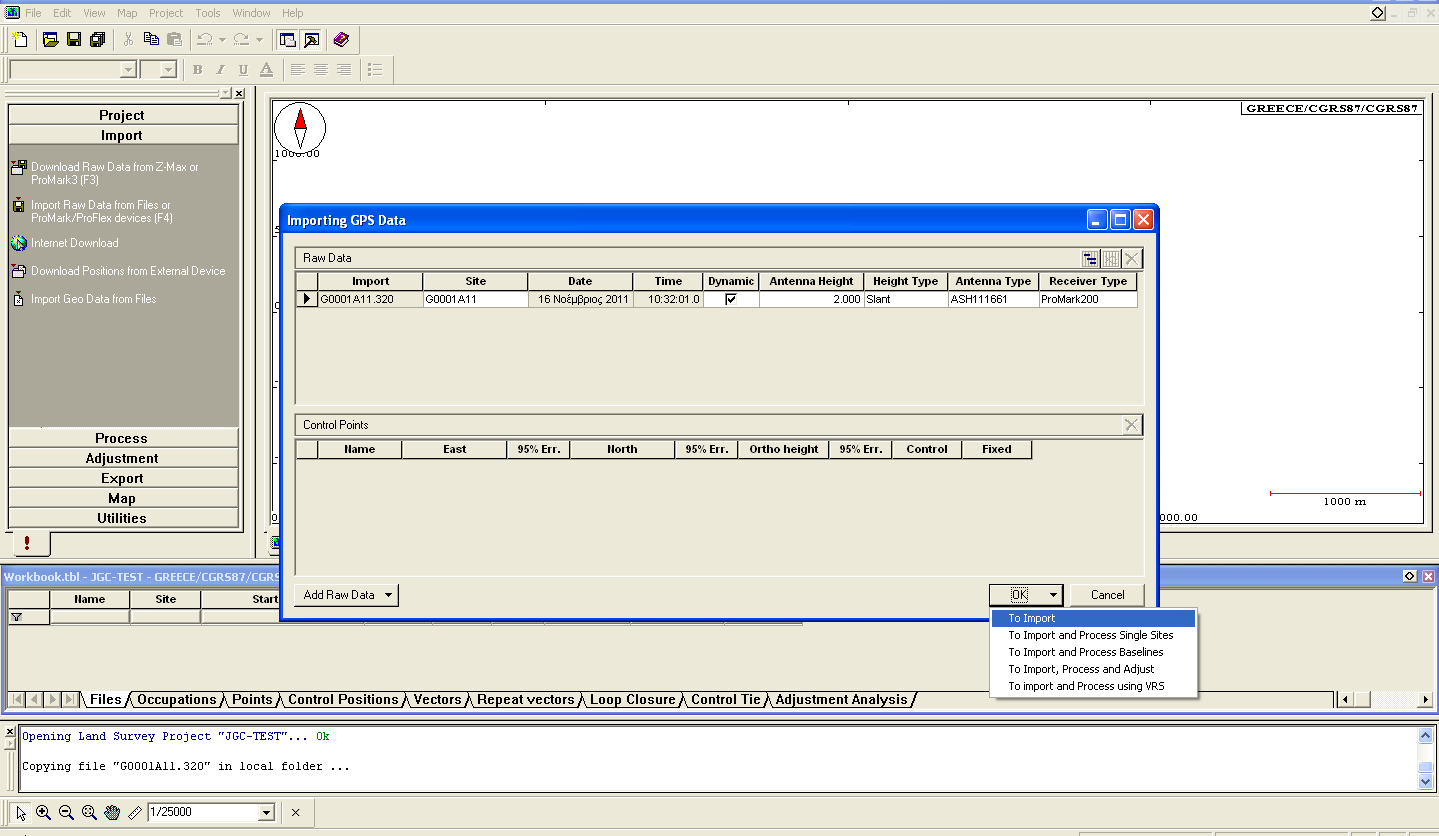Expand the Adjustment panel section
Image resolution: width=1439 pixels, height=836 pixels.
123,458
